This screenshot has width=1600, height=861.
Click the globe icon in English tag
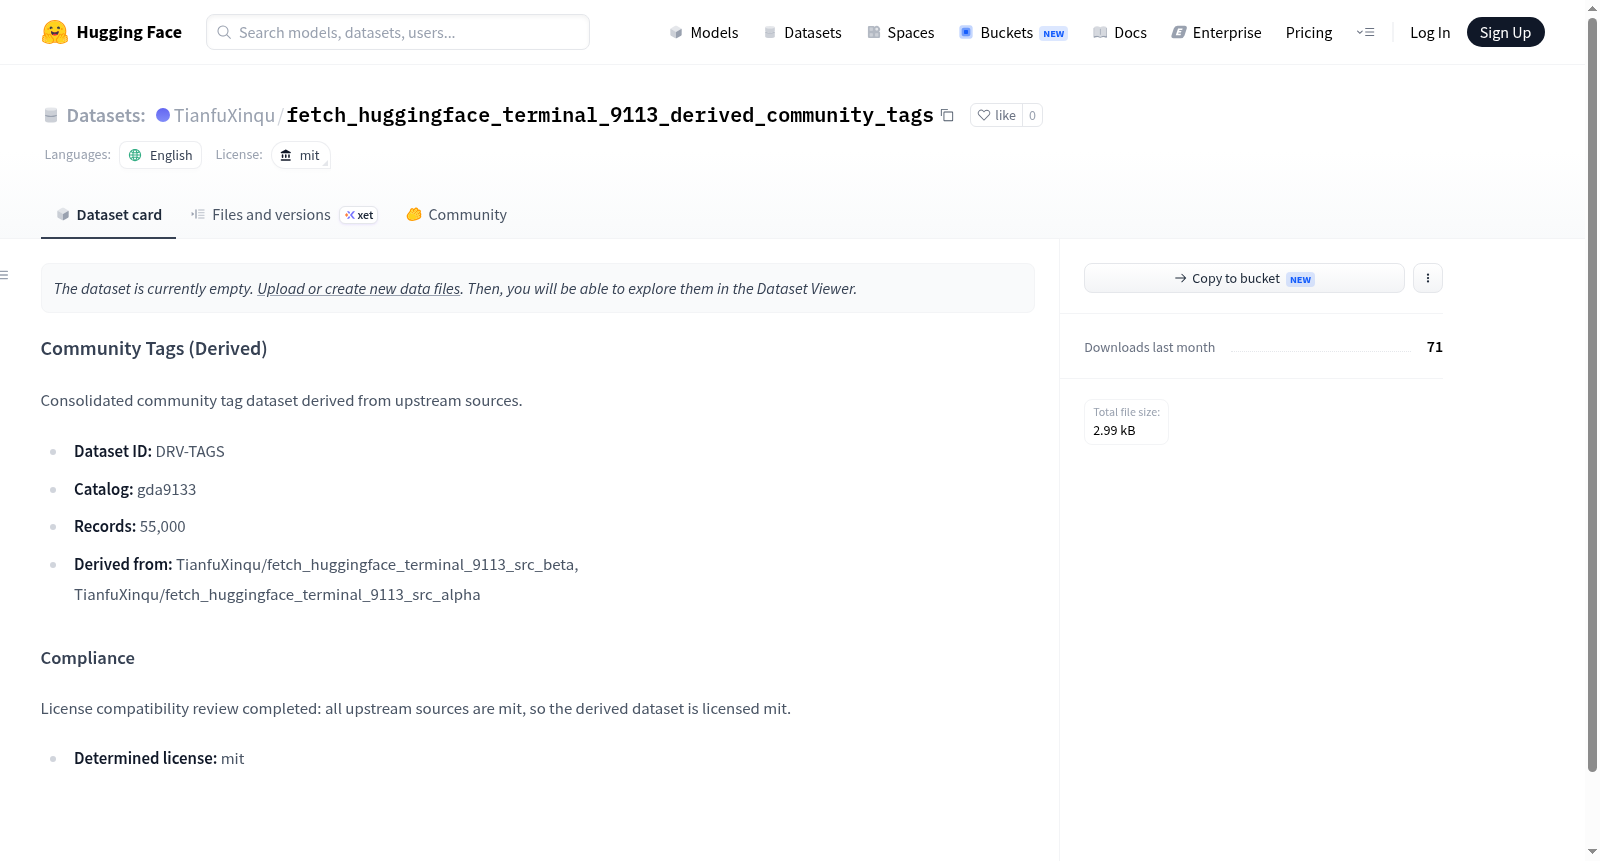click(135, 155)
